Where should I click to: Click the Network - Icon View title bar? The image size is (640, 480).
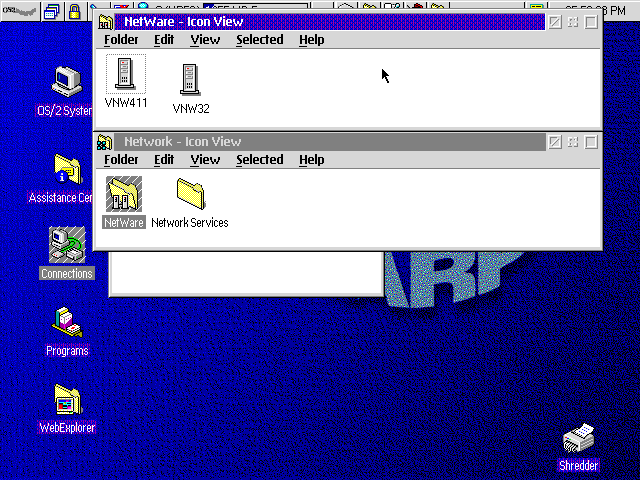coord(329,142)
